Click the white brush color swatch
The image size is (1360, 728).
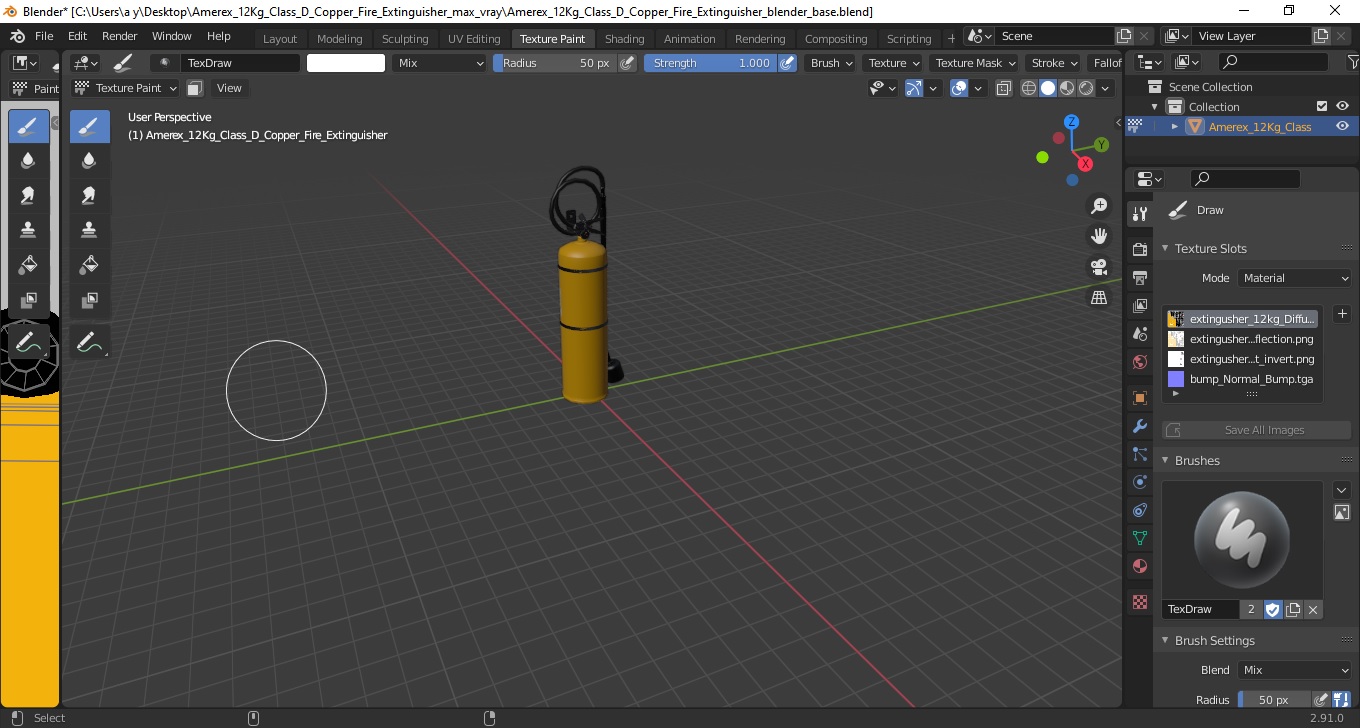click(346, 63)
